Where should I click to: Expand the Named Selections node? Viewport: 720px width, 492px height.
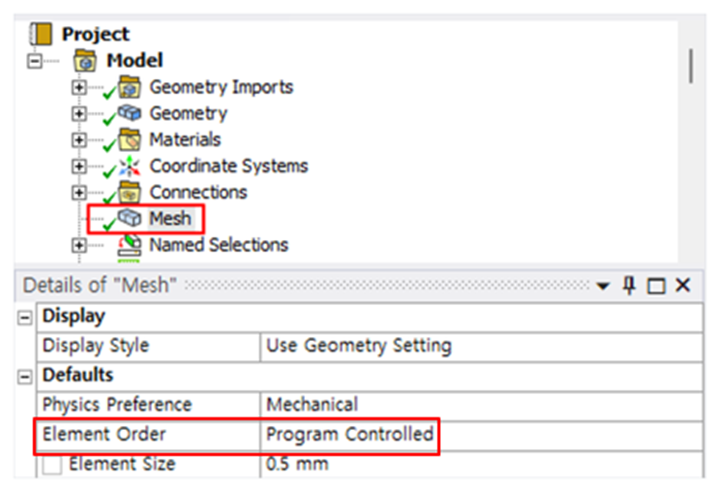click(79, 245)
